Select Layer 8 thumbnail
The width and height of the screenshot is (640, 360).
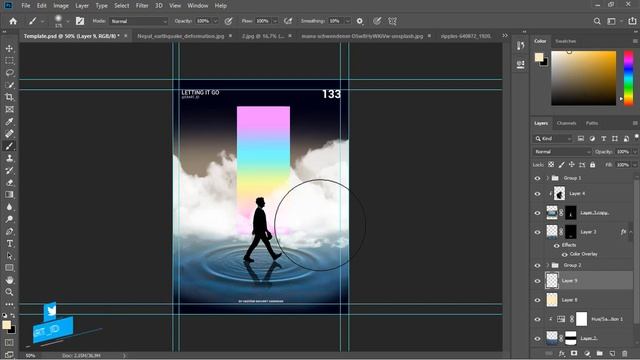[552, 300]
